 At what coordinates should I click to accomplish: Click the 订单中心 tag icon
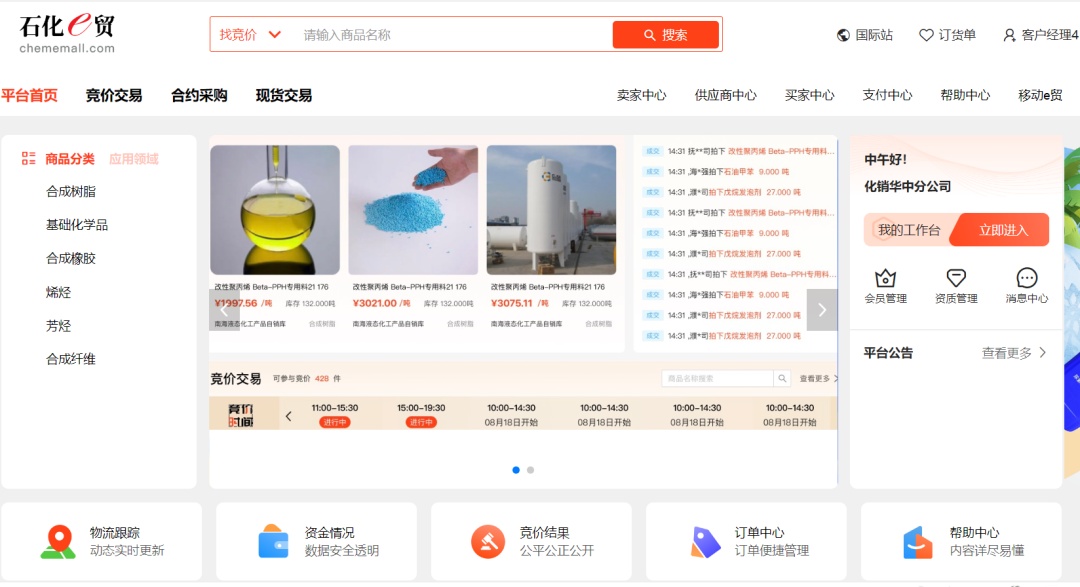point(705,542)
